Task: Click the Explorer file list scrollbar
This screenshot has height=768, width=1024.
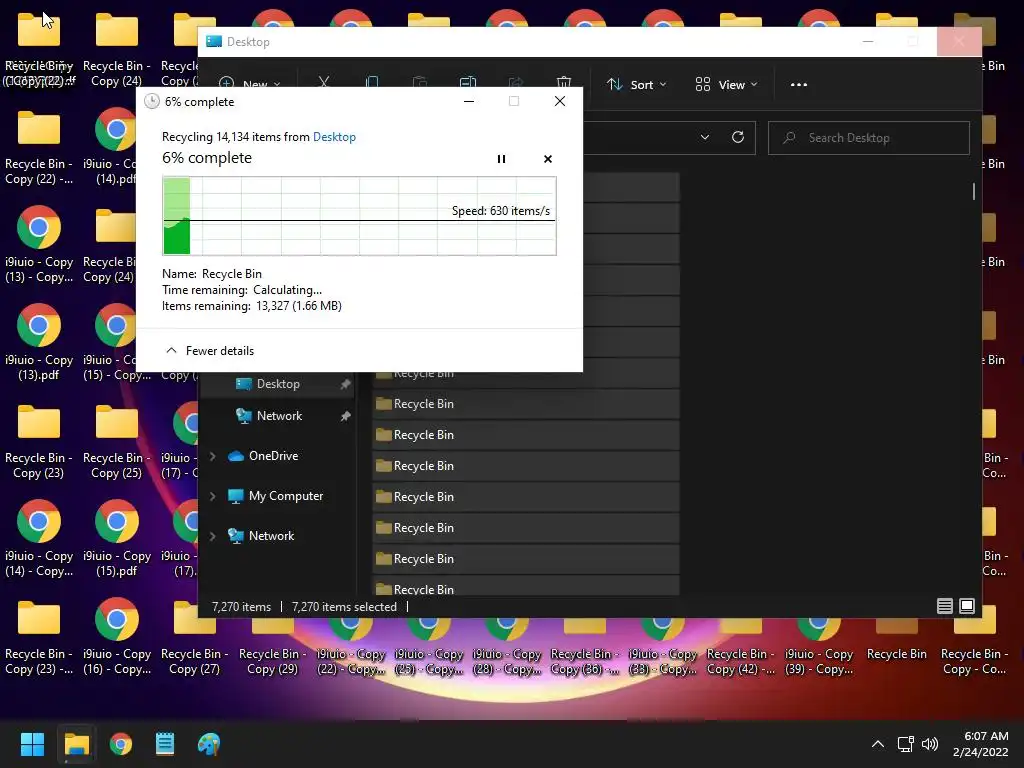Action: [x=974, y=191]
